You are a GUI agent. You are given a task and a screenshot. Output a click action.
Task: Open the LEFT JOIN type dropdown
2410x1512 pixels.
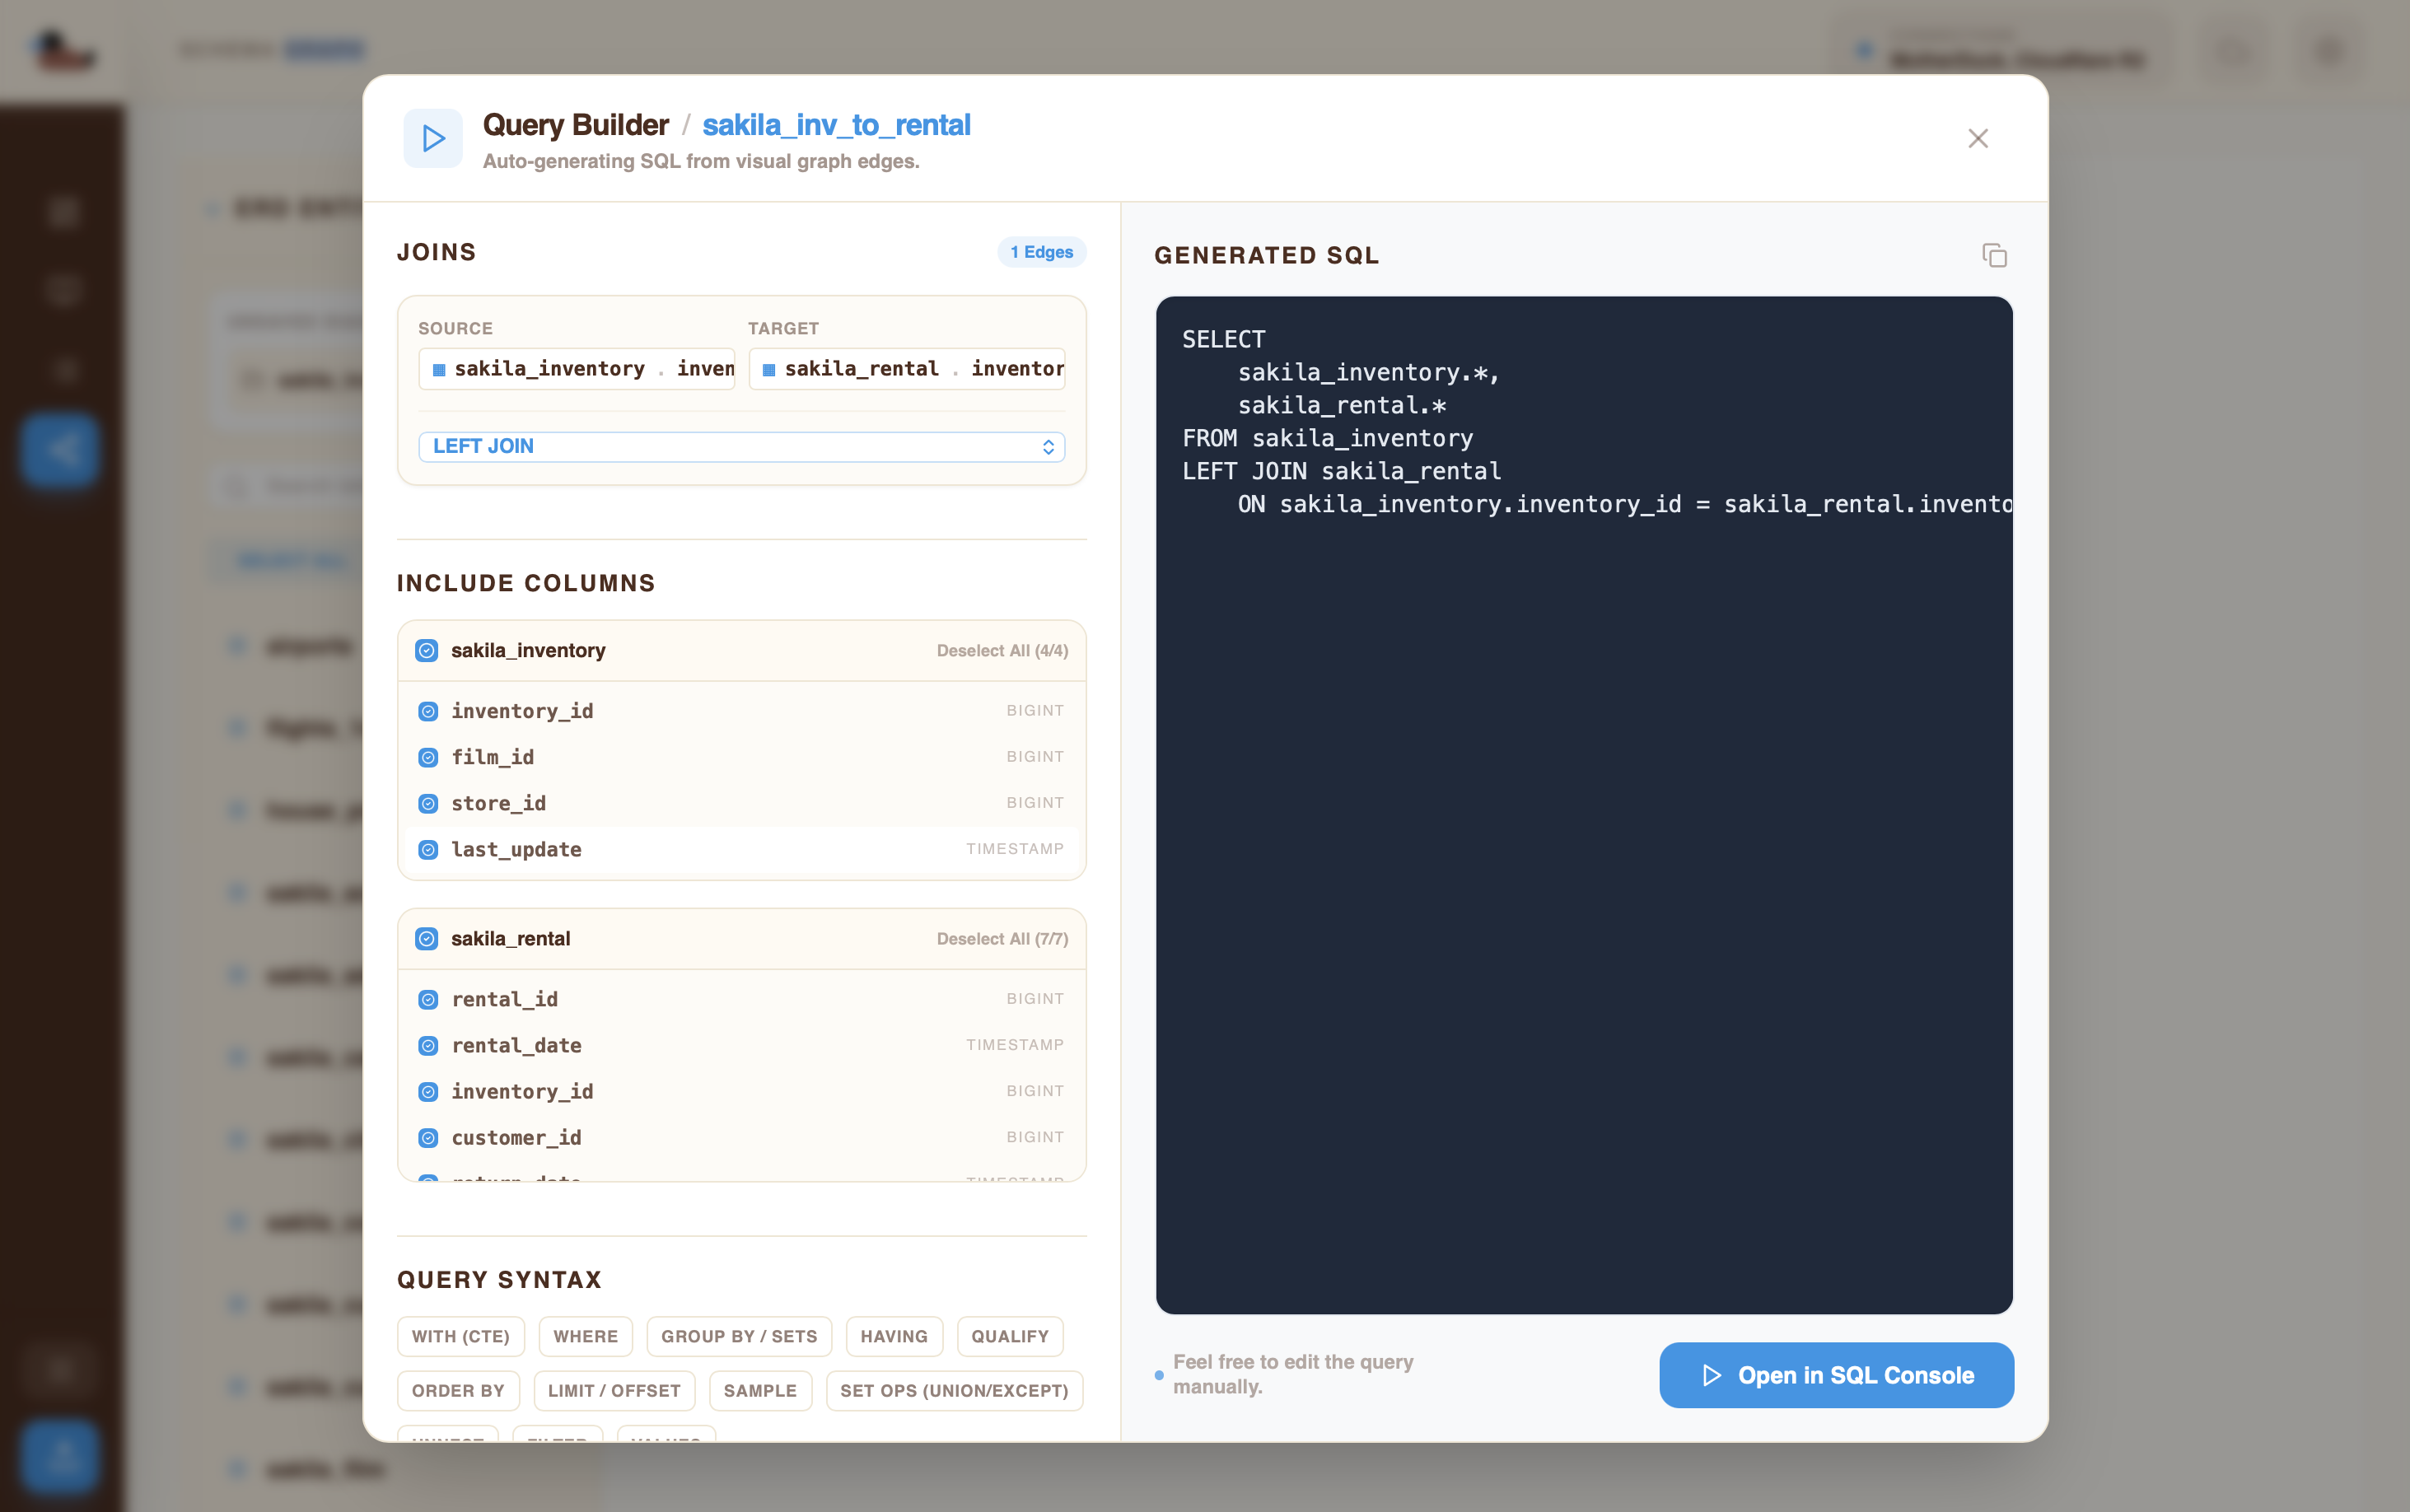pos(741,446)
